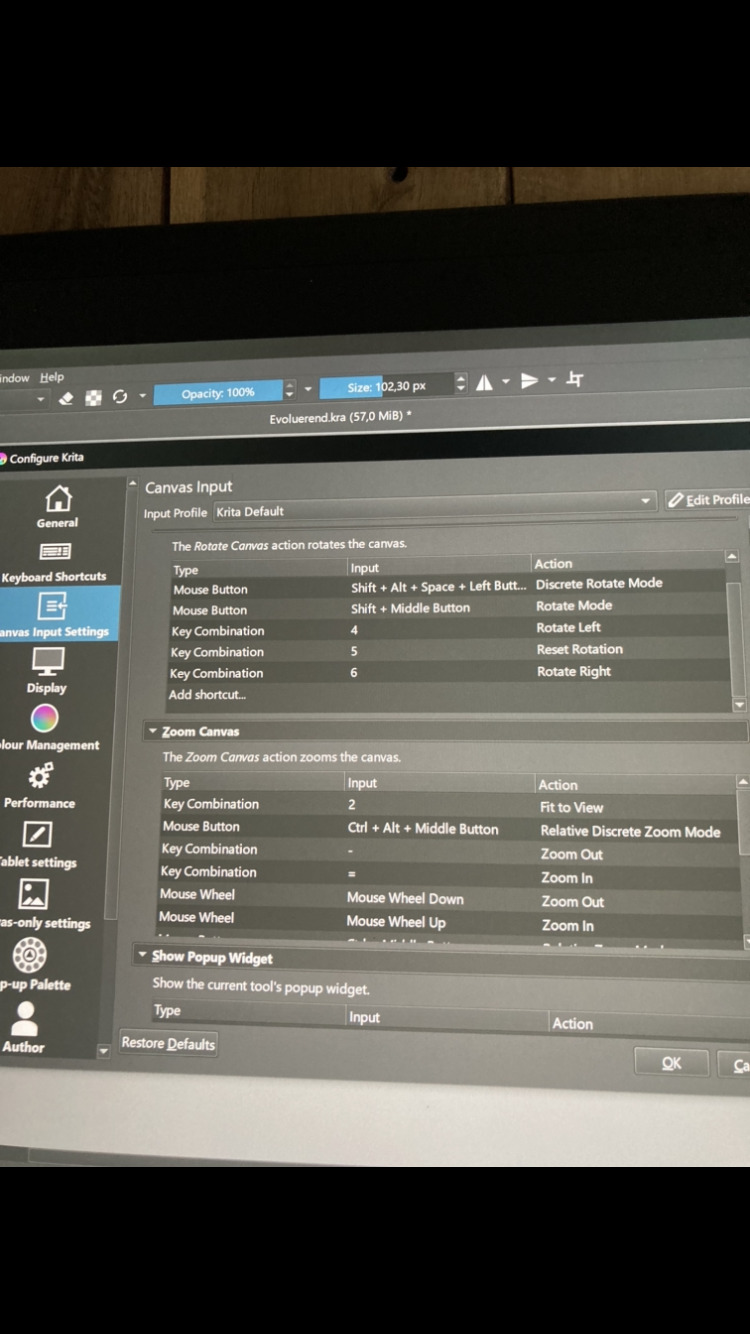Image resolution: width=750 pixels, height=1334 pixels.
Task: Open the Author settings page
Action: pyautogui.click(x=24, y=1027)
